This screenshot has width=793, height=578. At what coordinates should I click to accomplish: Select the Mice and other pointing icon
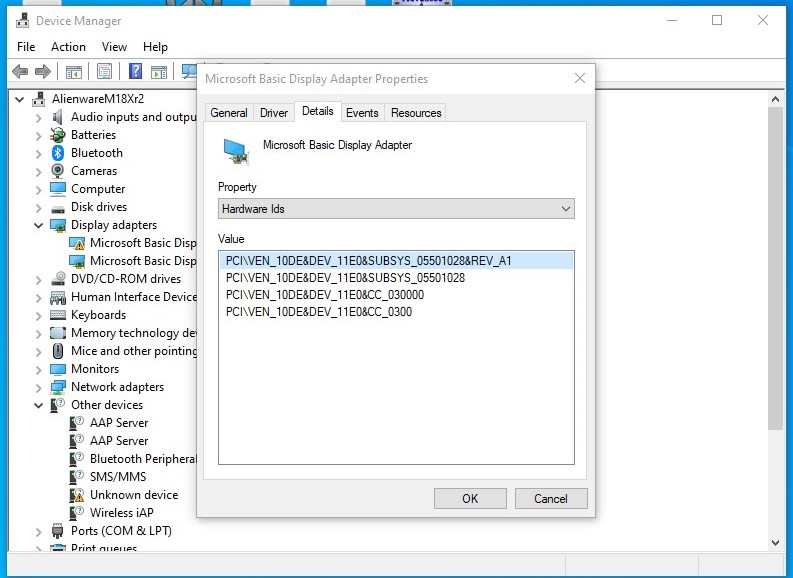pyautogui.click(x=58, y=351)
